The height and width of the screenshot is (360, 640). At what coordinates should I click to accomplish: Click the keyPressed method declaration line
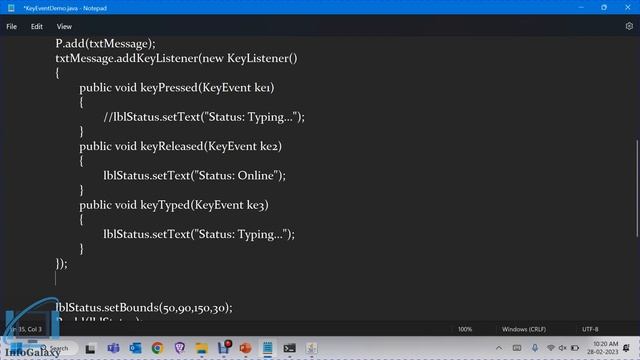pyautogui.click(x=177, y=88)
